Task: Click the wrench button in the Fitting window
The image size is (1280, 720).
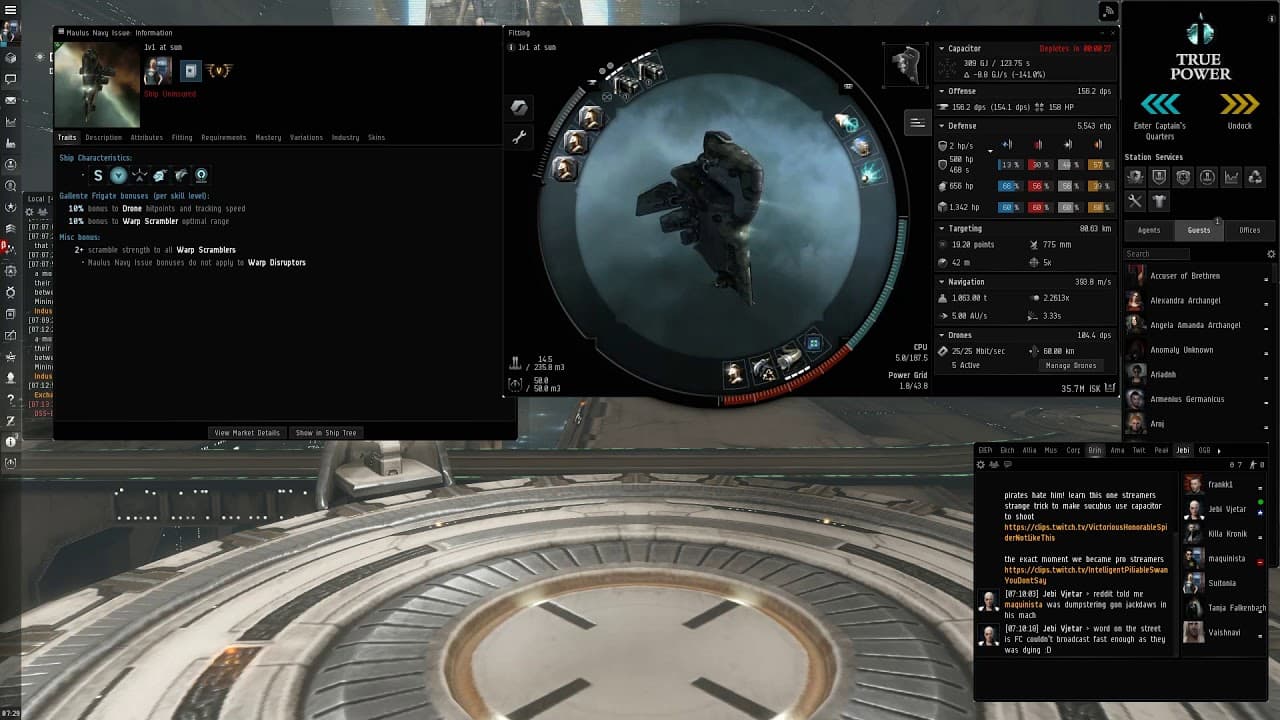Action: tap(519, 138)
